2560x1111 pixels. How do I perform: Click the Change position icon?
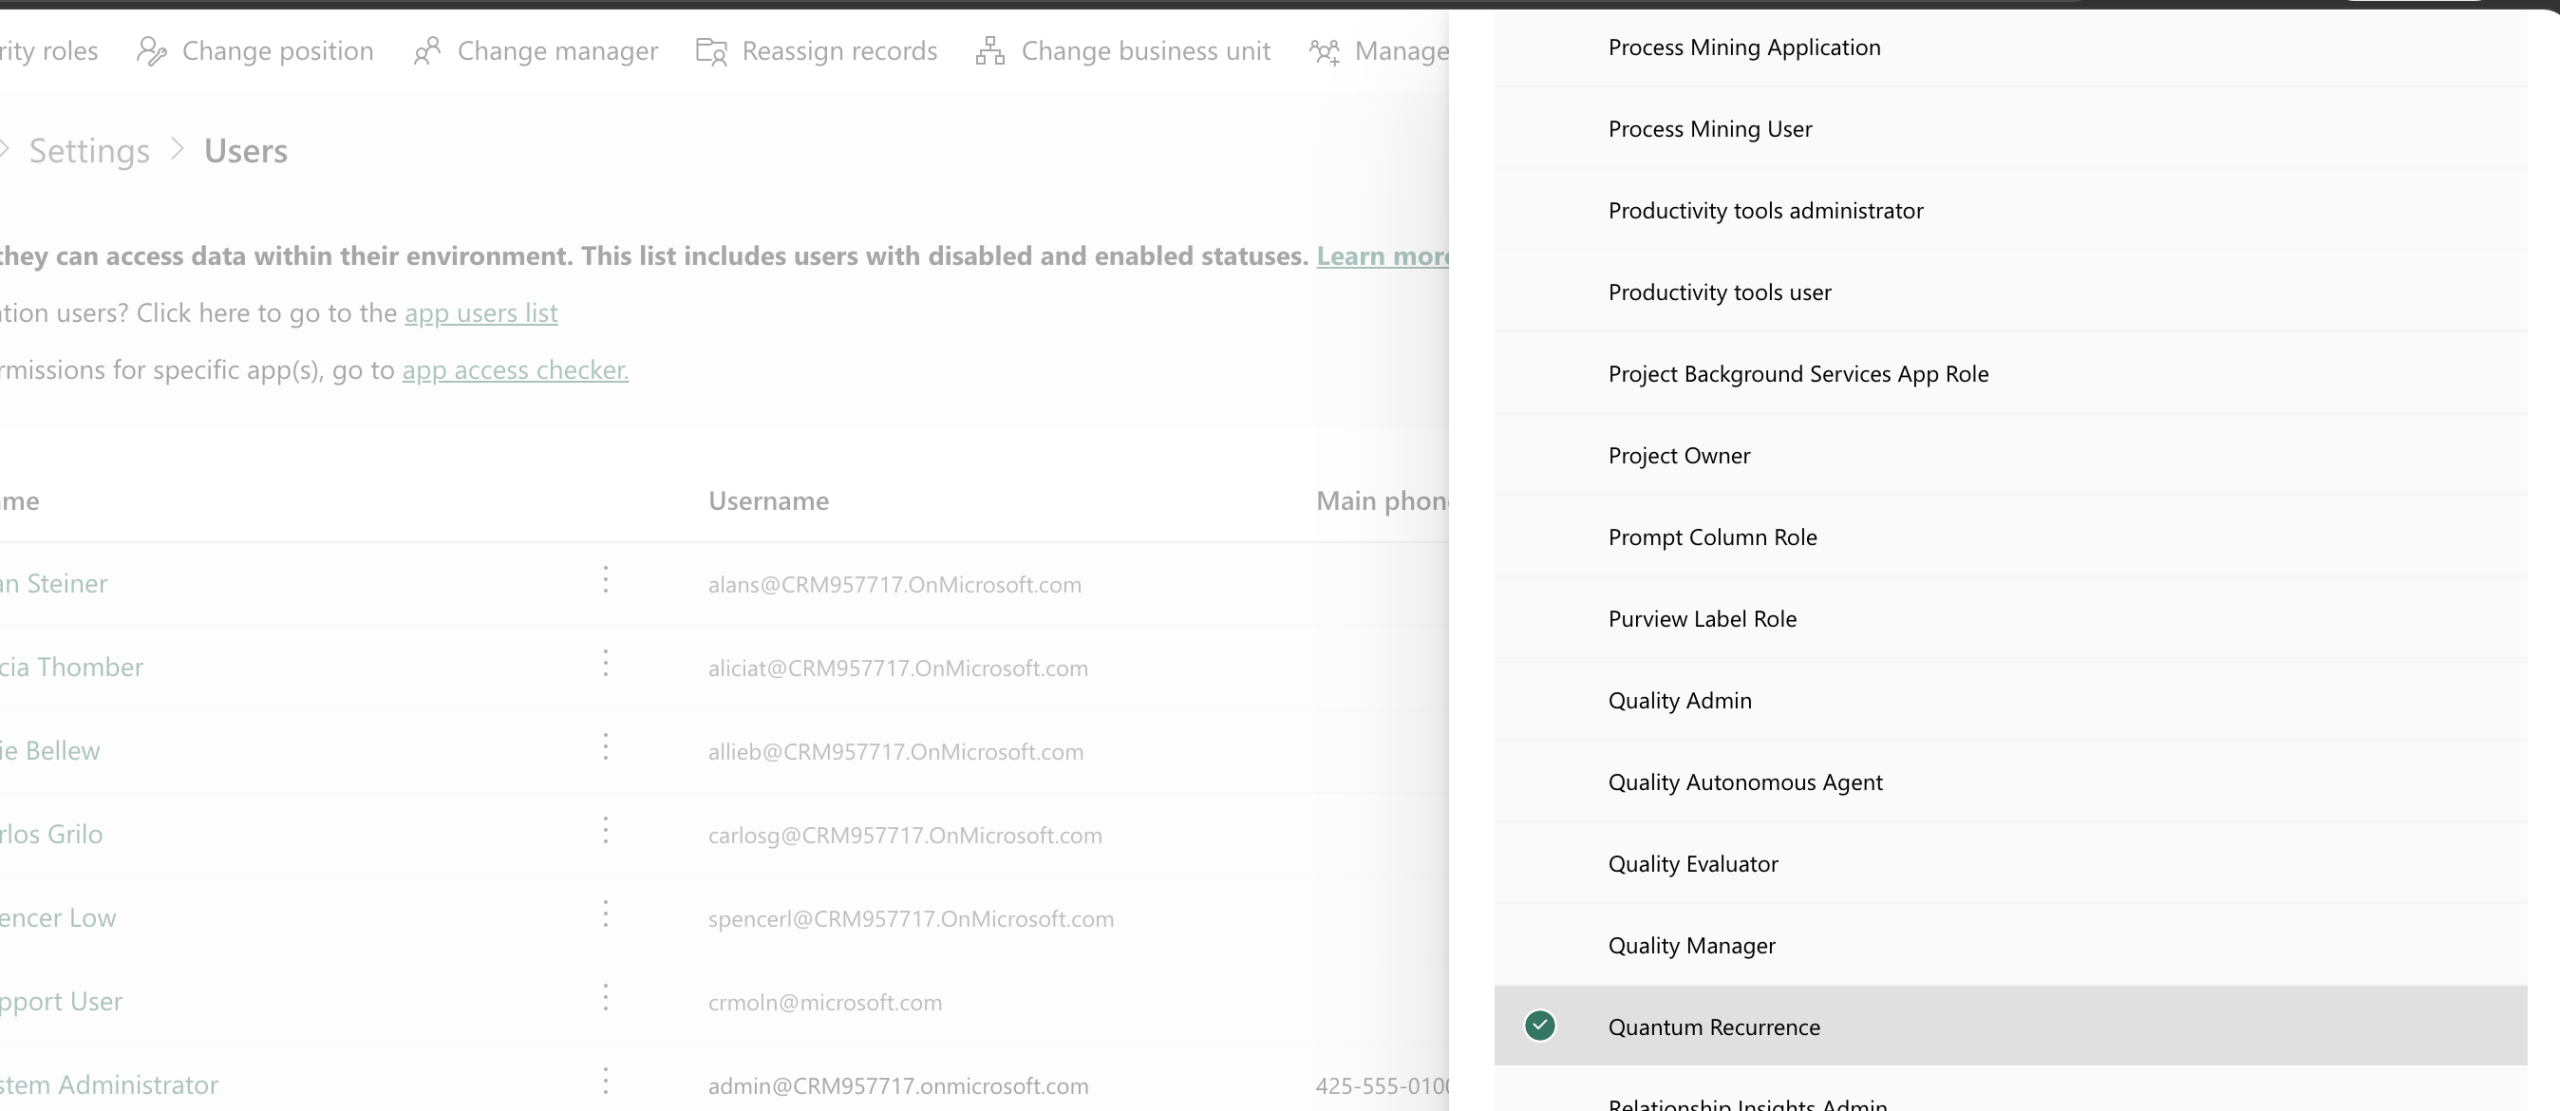coord(151,51)
